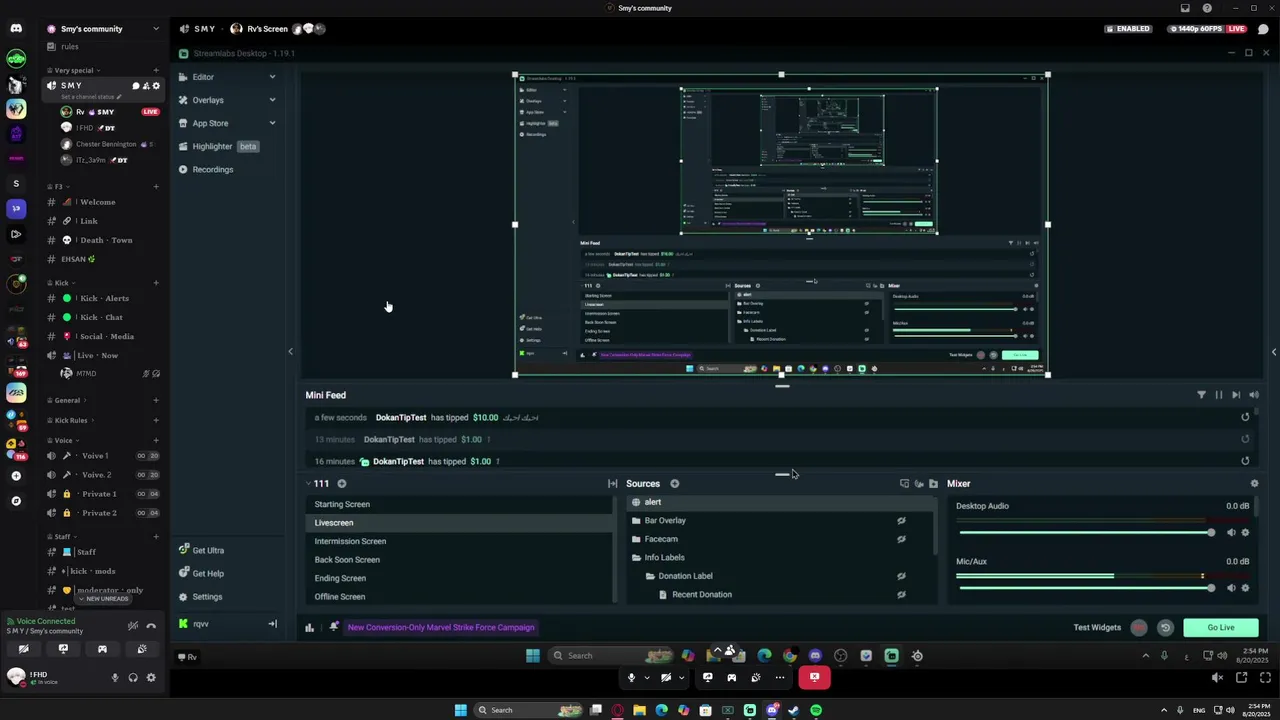The height and width of the screenshot is (720, 1280).
Task: Open Steam from the Windows taskbar
Action: 794,710
